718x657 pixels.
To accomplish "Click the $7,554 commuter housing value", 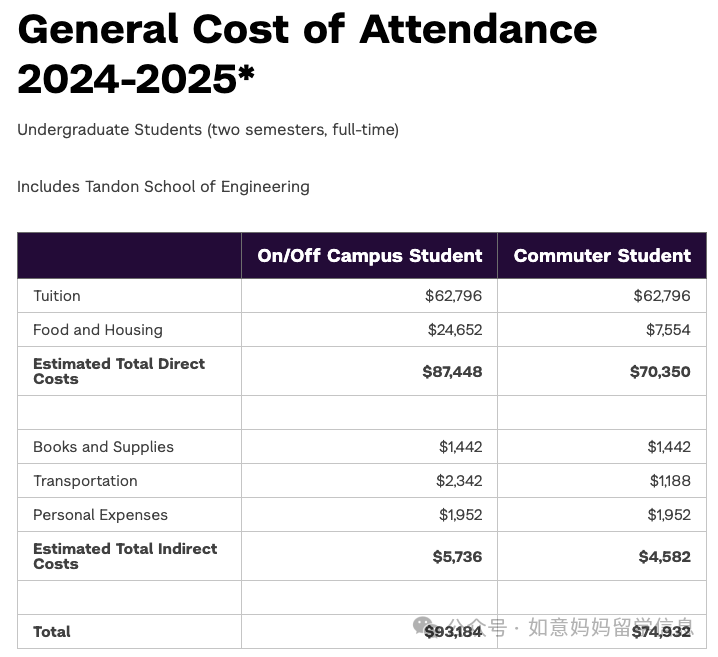I will [x=668, y=330].
